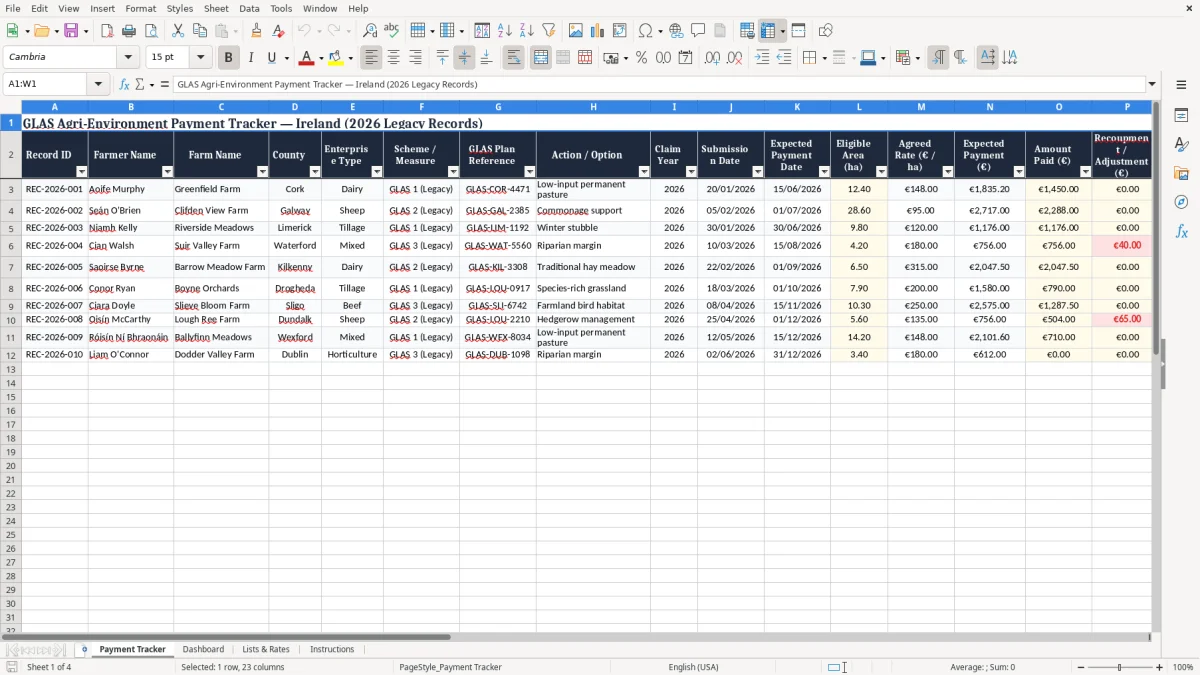Toggle Wrap Text button
The height and width of the screenshot is (675, 1200).
[x=514, y=58]
